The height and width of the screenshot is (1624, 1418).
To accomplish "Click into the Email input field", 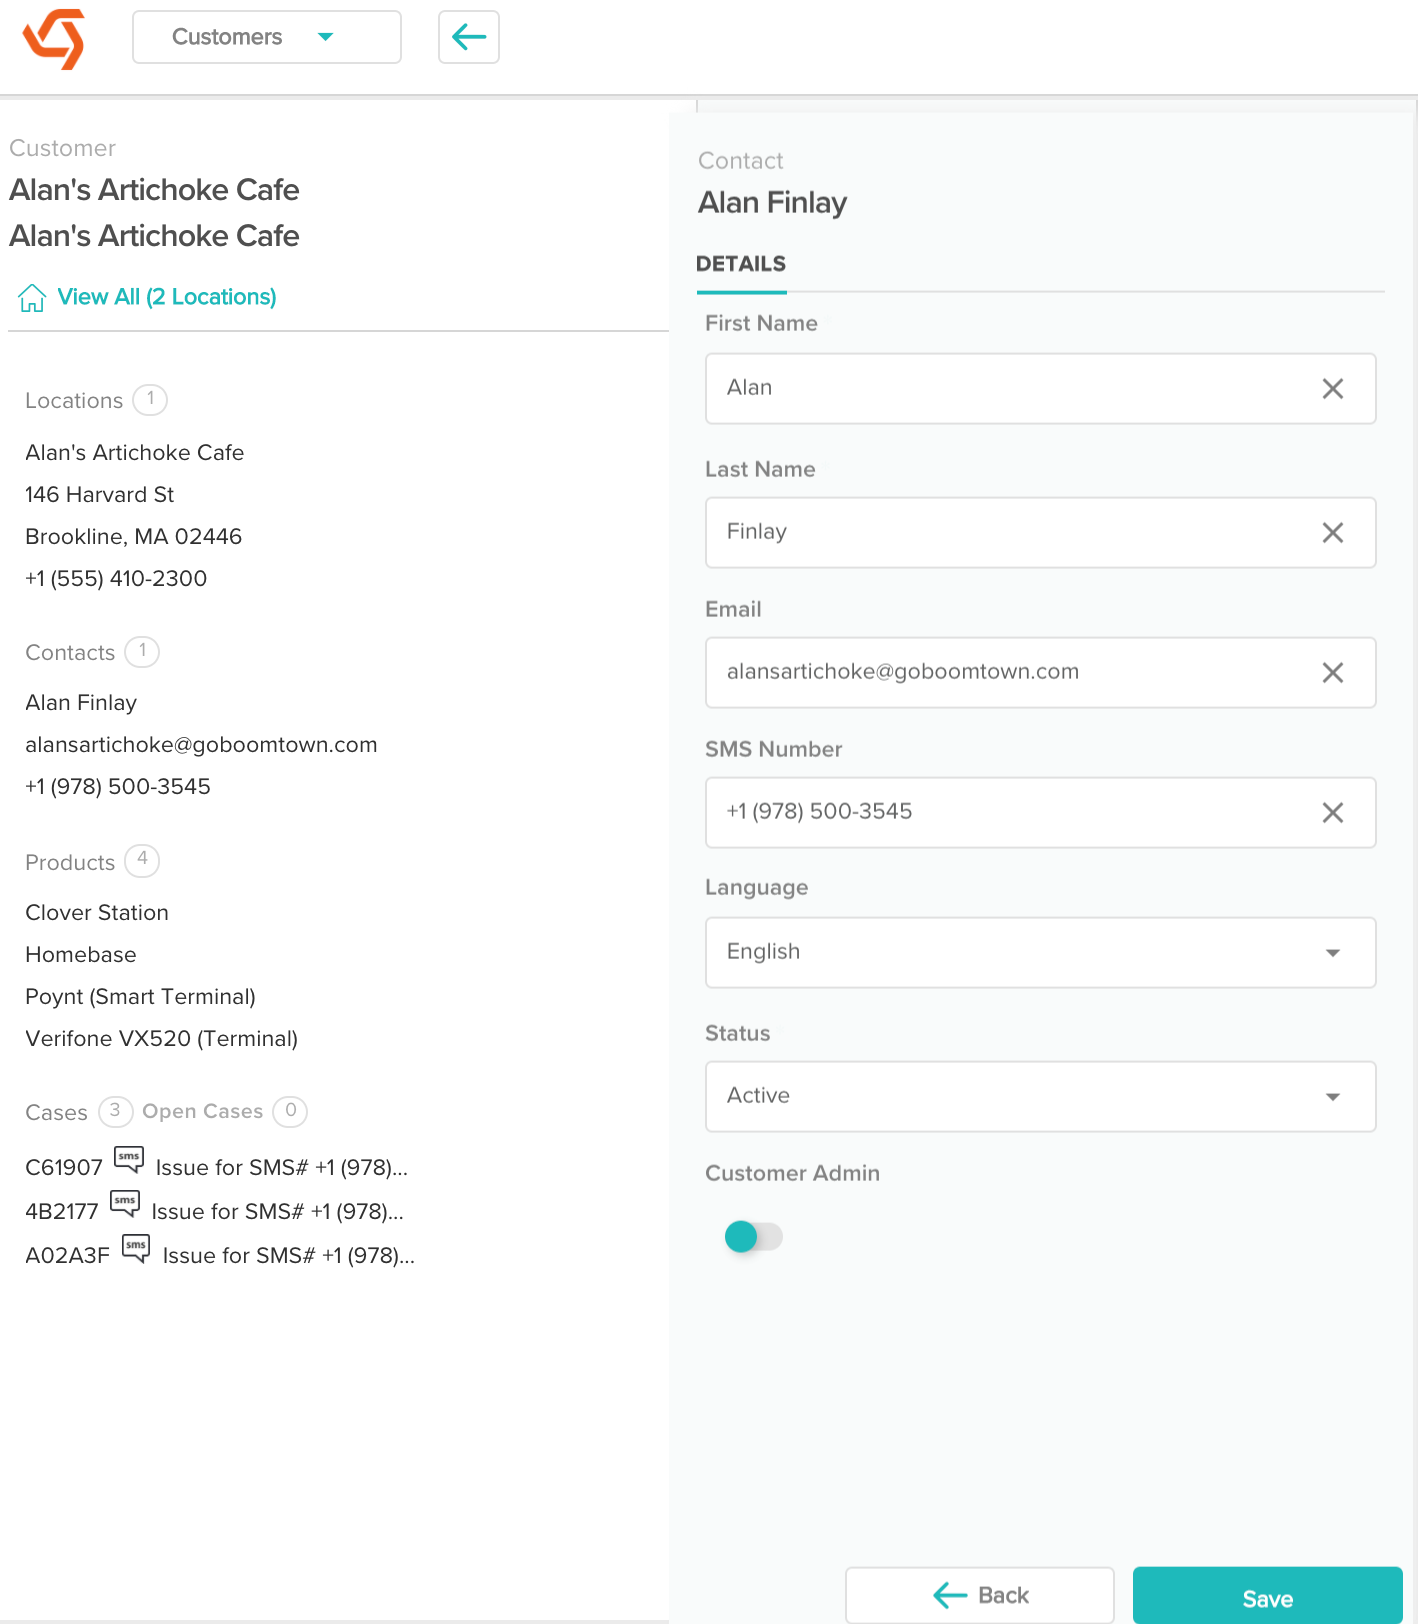I will [1010, 672].
